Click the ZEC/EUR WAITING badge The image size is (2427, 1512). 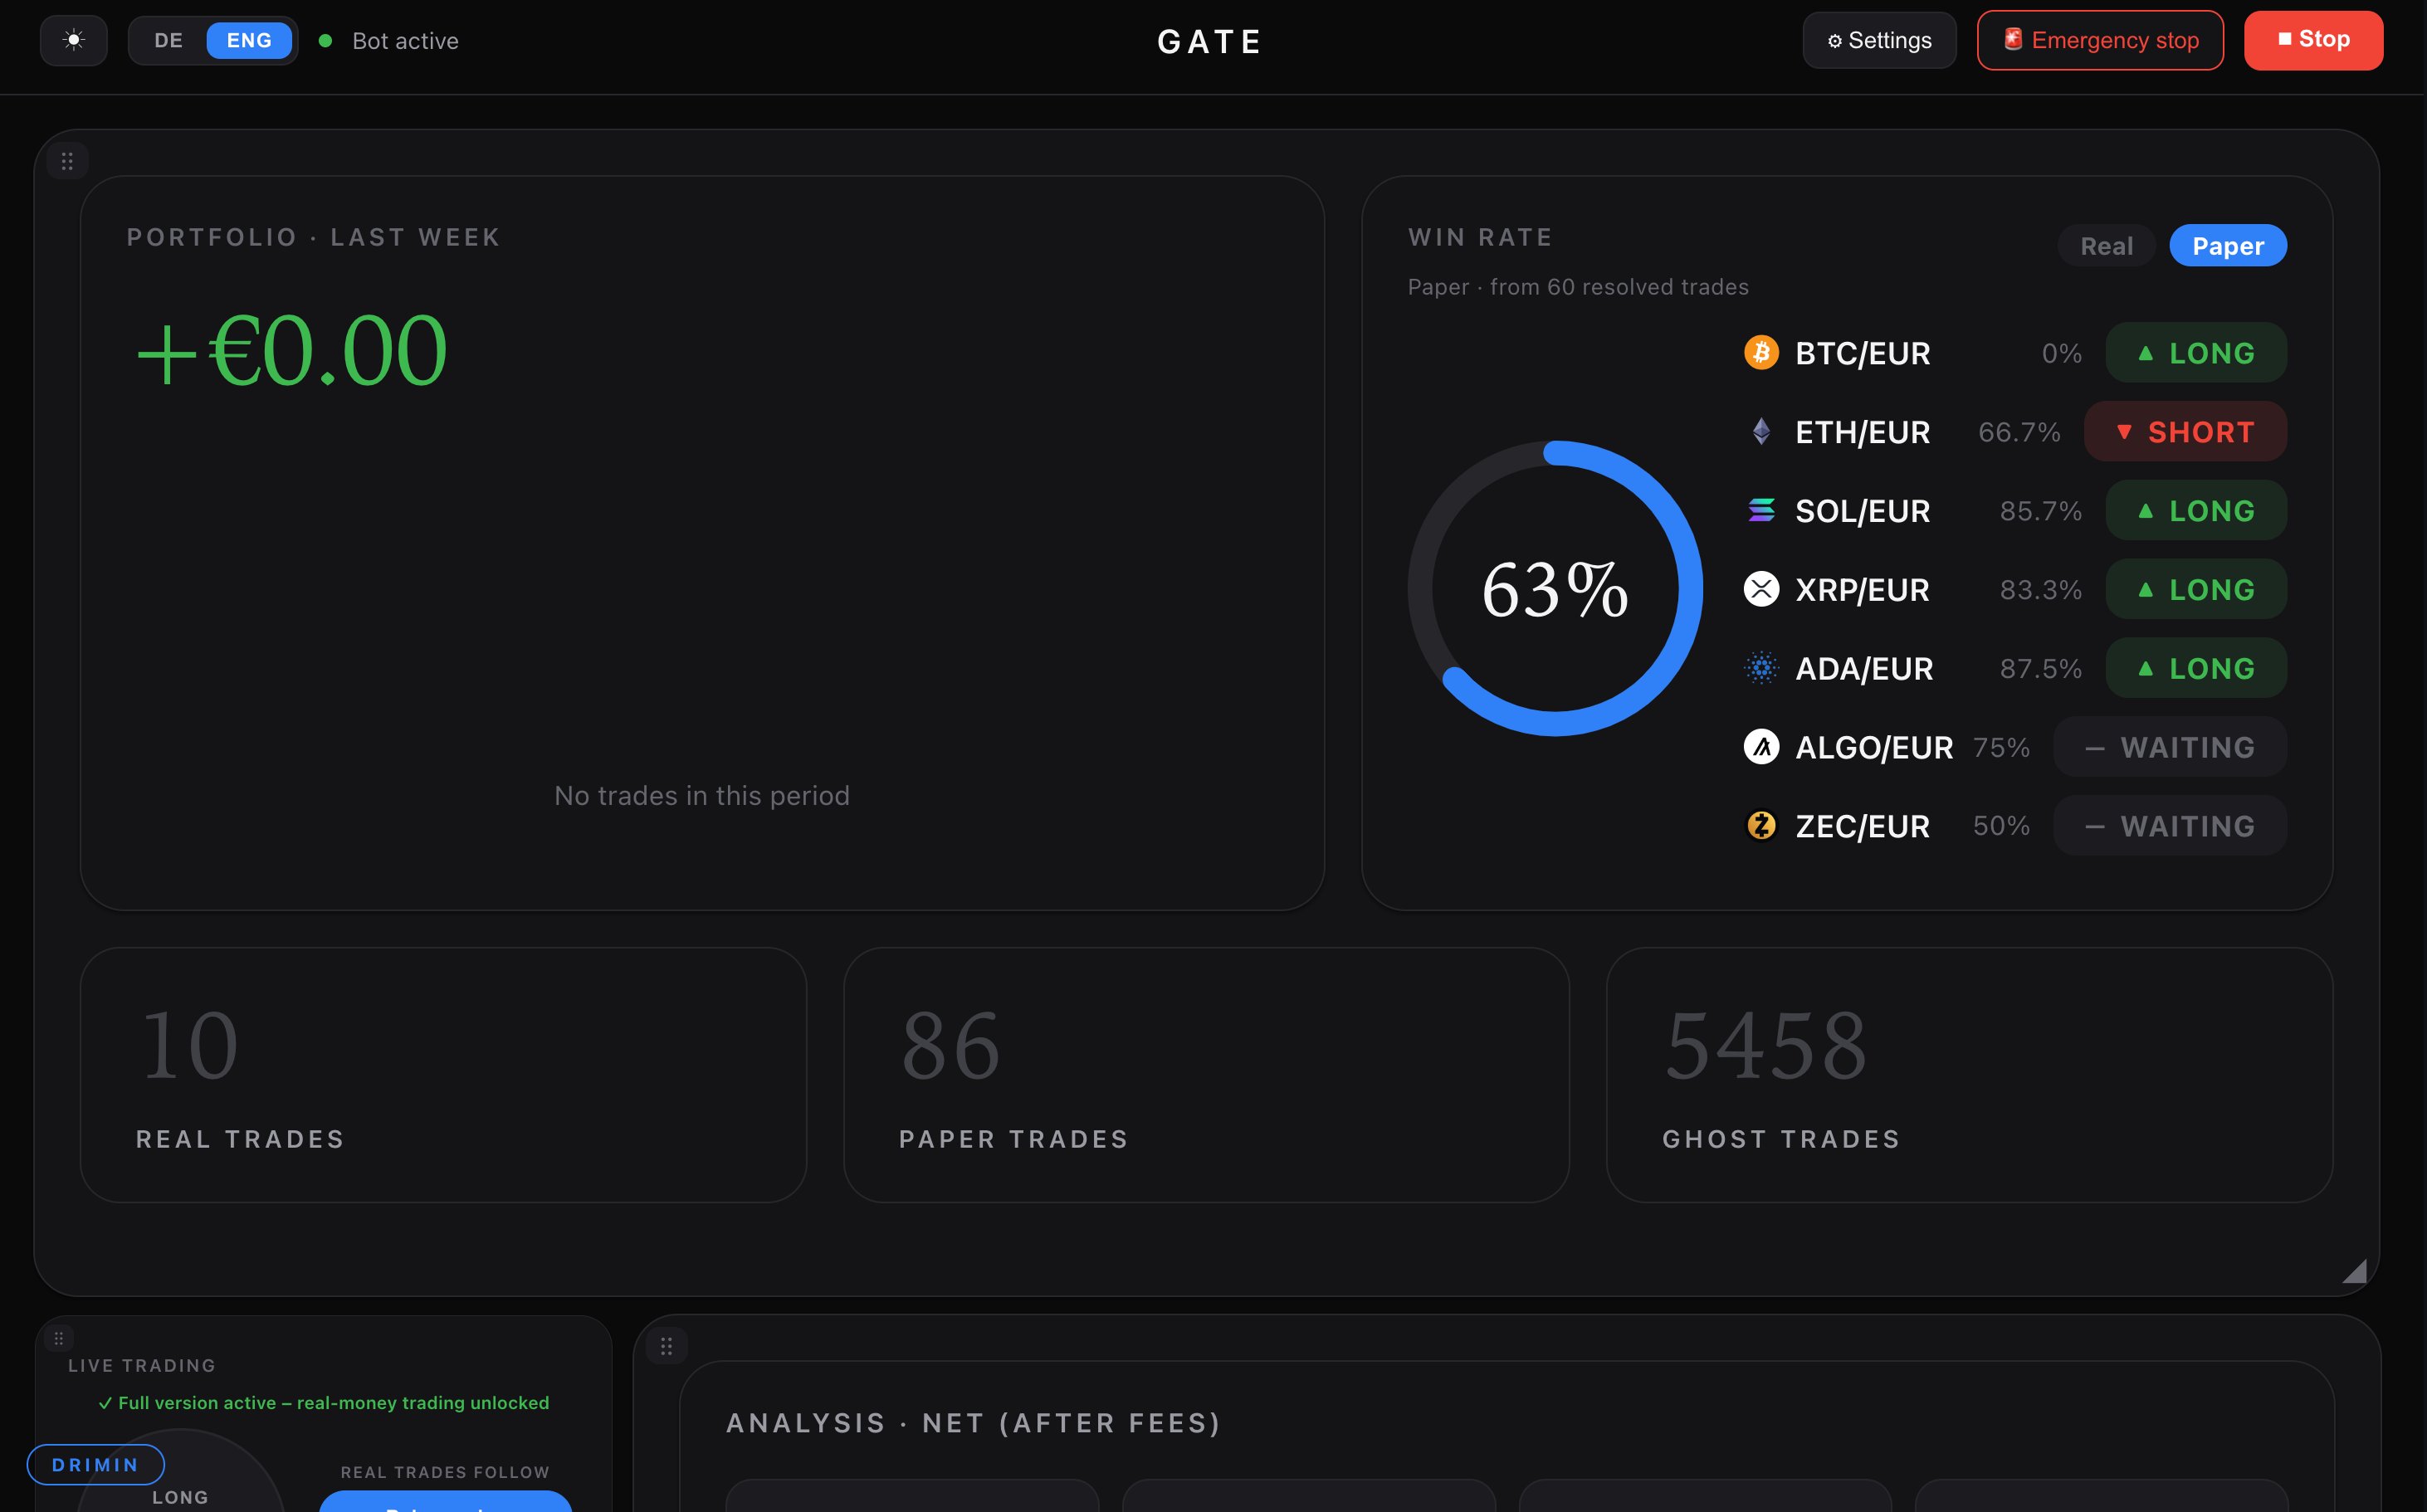2170,826
